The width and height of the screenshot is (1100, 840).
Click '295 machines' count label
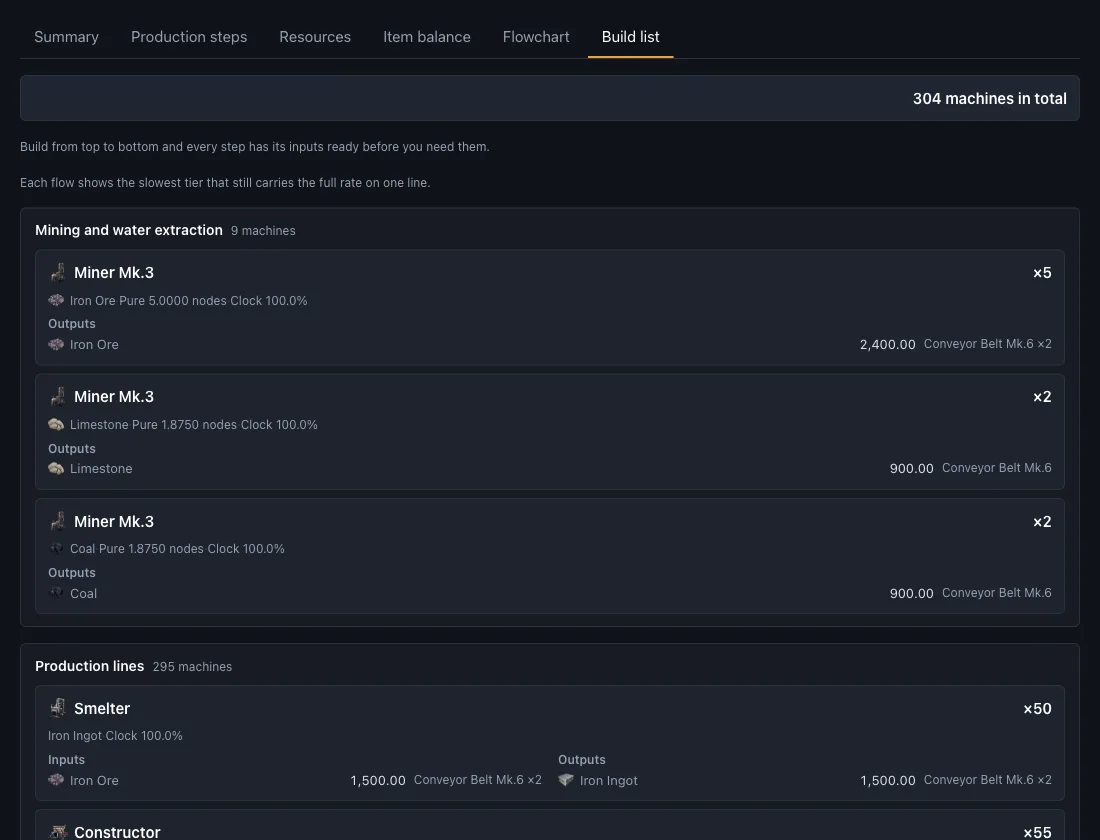click(192, 667)
